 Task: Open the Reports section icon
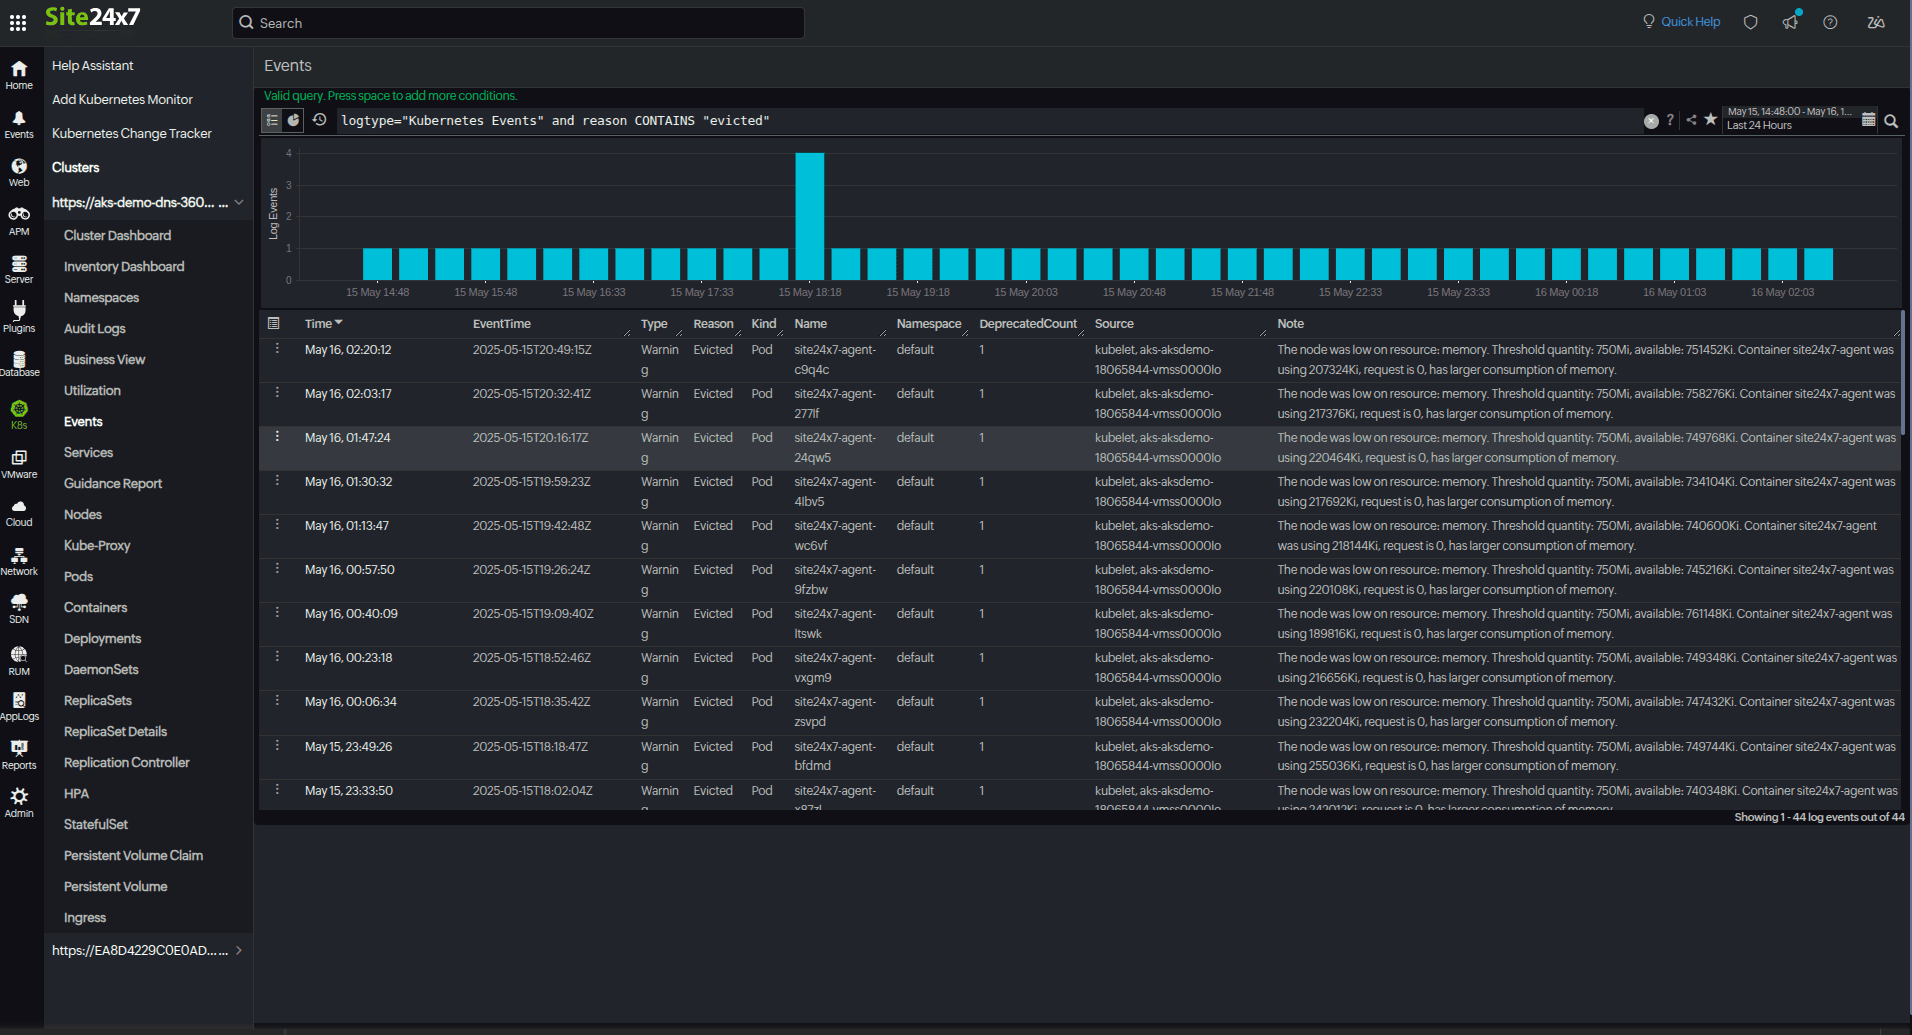tap(19, 755)
